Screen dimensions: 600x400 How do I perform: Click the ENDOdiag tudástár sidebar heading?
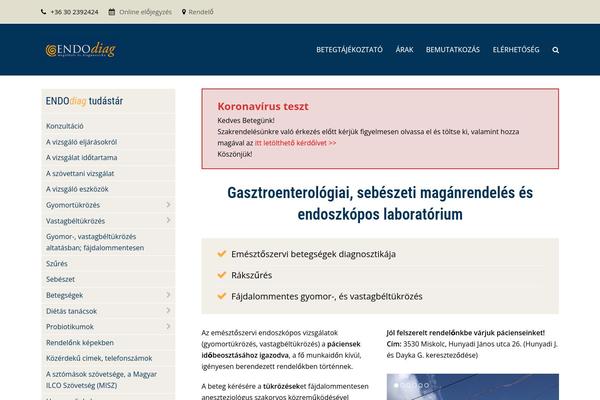tap(84, 101)
